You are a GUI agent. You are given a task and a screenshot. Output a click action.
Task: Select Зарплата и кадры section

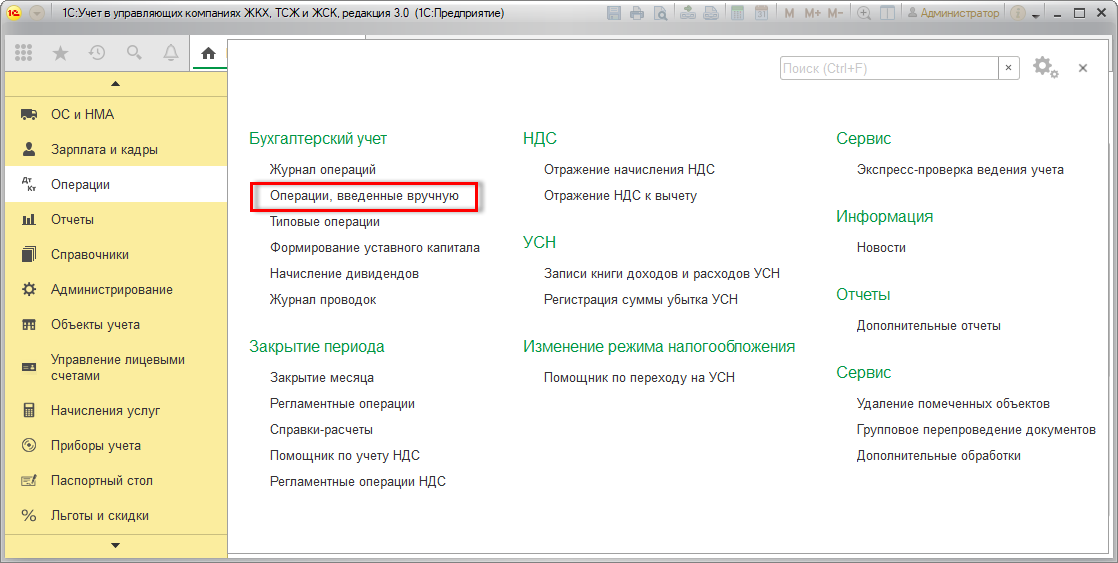pos(104,149)
